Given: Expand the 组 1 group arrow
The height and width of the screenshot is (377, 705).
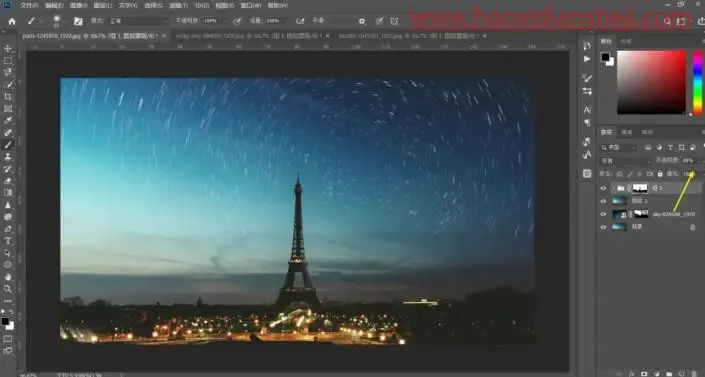Looking at the screenshot, I should [x=613, y=188].
